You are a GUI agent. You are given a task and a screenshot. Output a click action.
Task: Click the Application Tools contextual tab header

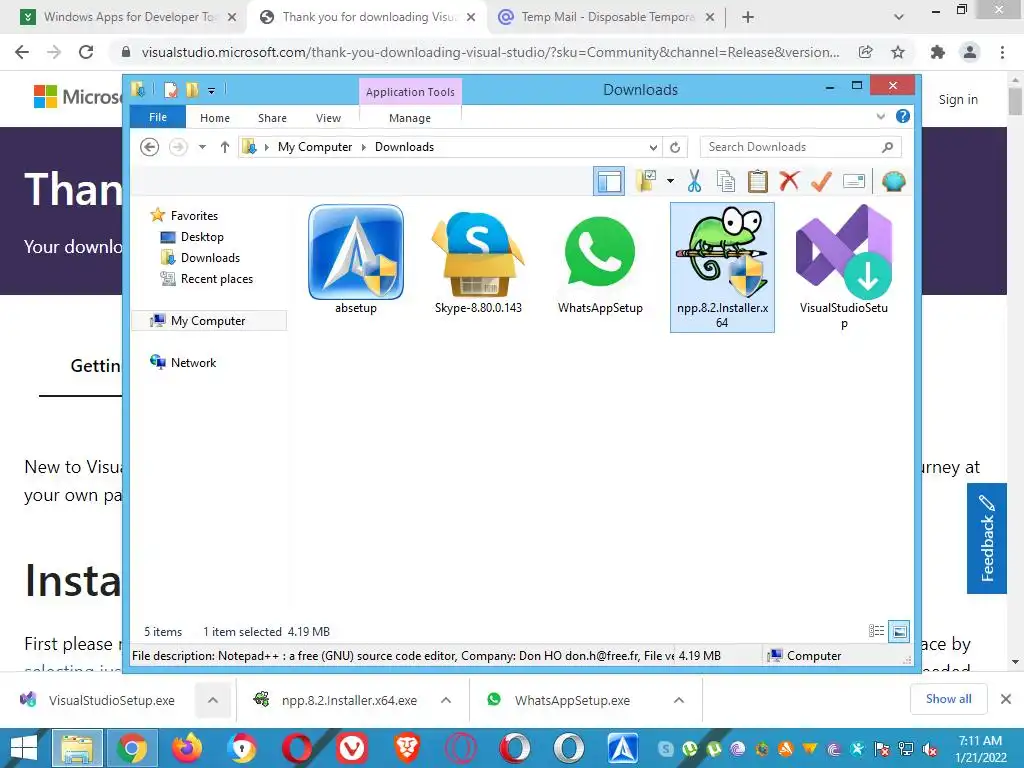(x=410, y=92)
